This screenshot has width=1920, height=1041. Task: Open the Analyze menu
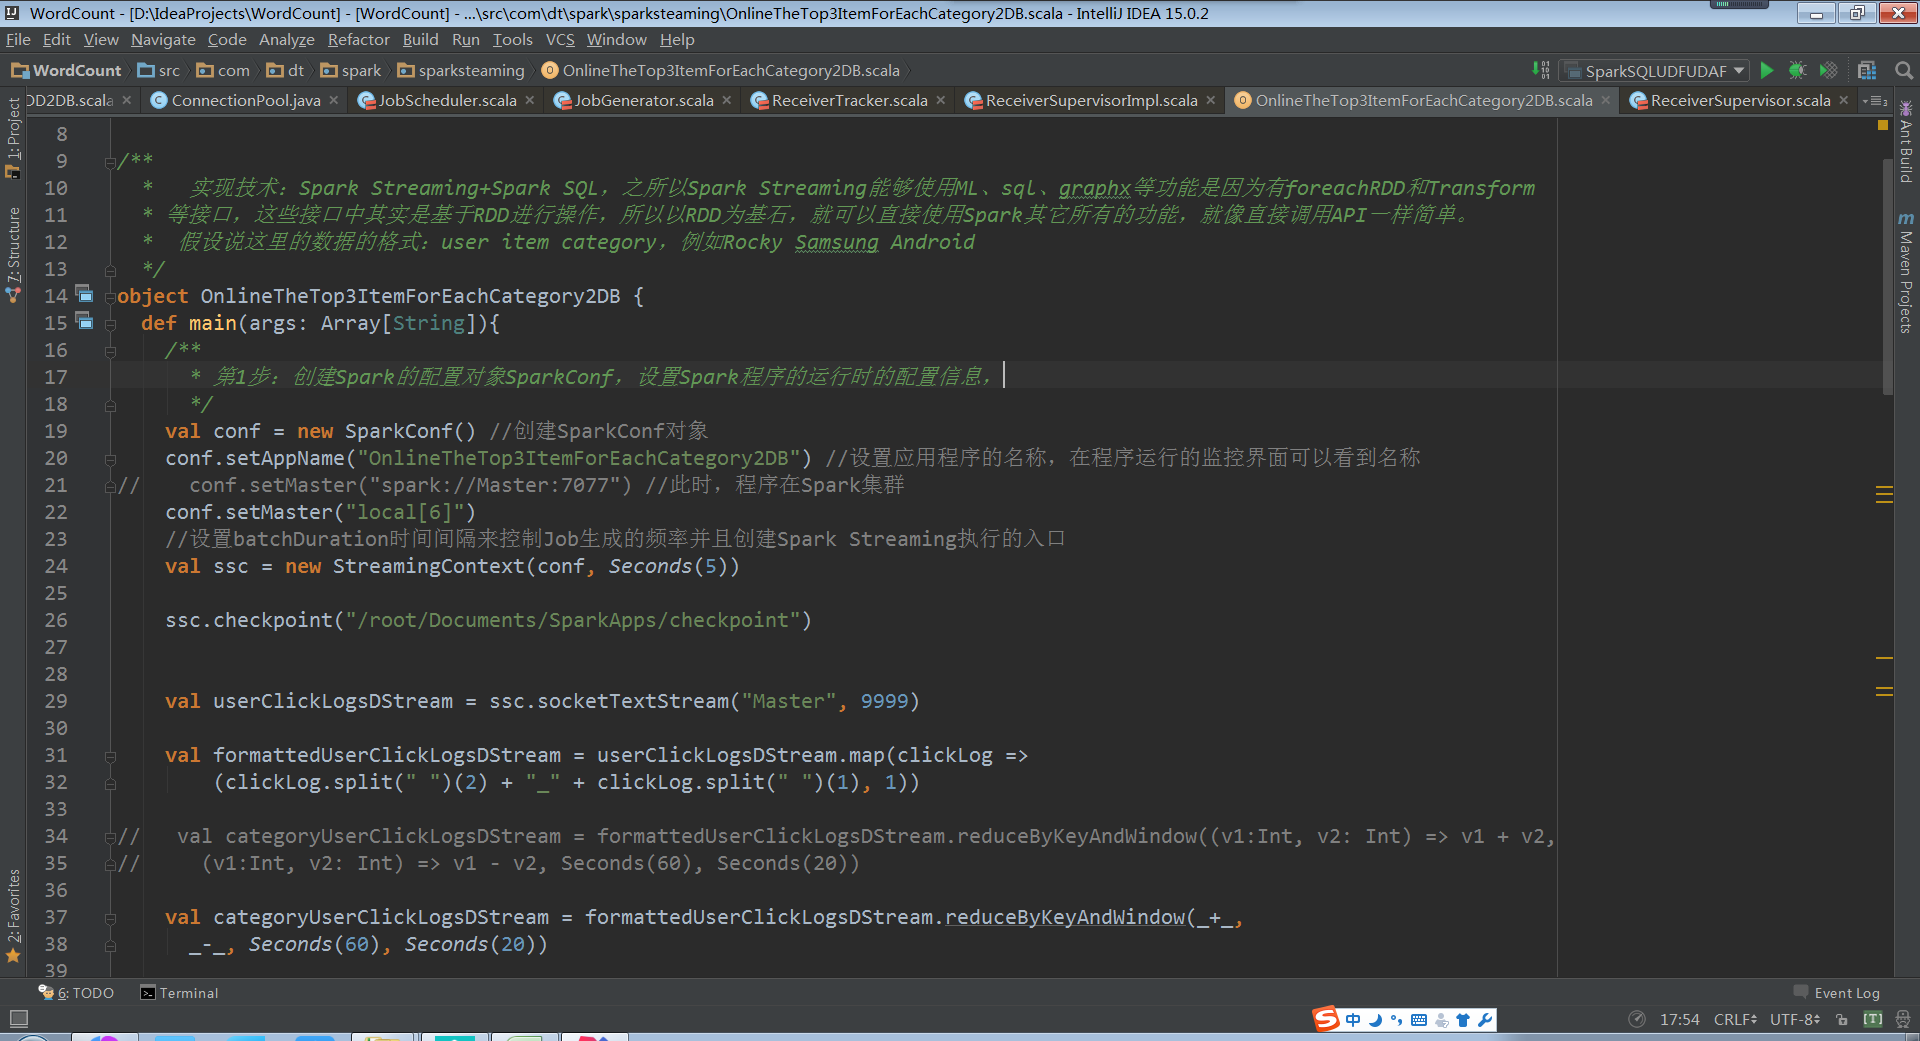[x=286, y=40]
